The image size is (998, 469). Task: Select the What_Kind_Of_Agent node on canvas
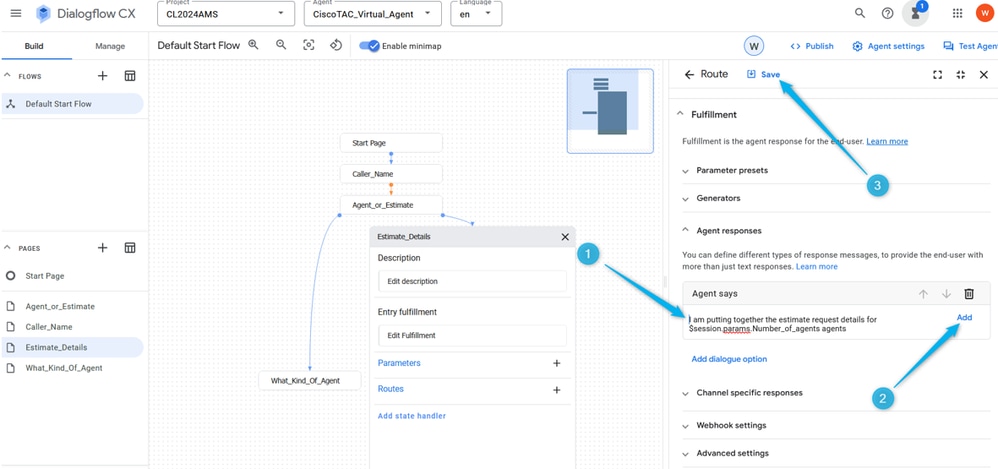310,381
